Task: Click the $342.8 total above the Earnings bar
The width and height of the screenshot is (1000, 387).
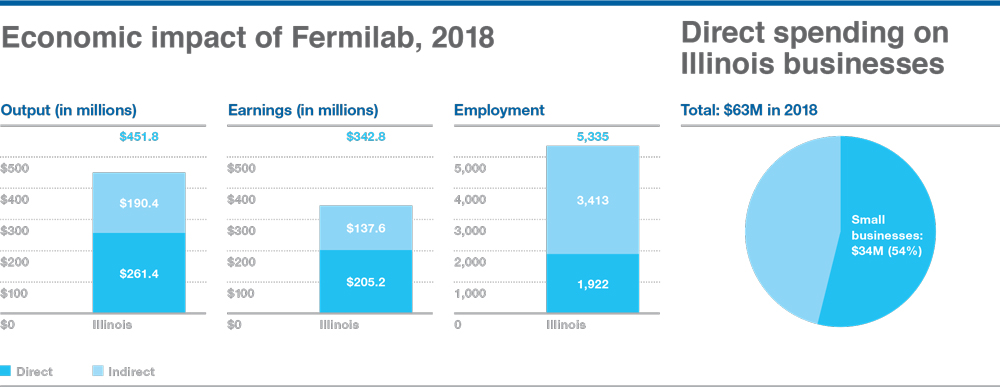Action: point(366,136)
